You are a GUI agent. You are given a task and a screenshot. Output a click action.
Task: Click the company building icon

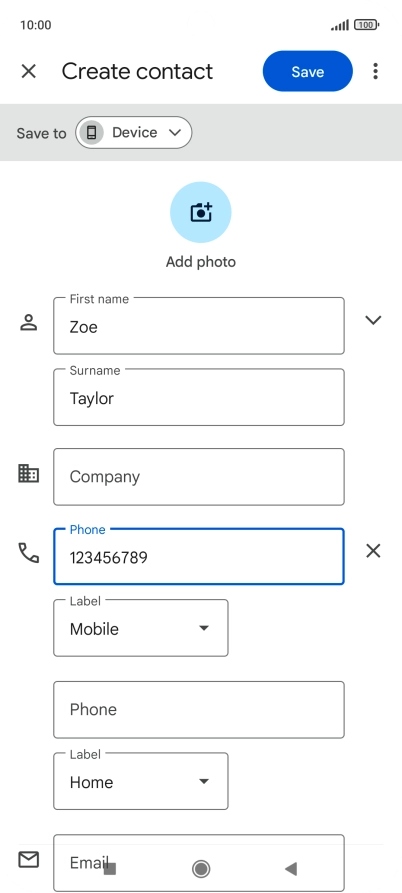(28, 473)
